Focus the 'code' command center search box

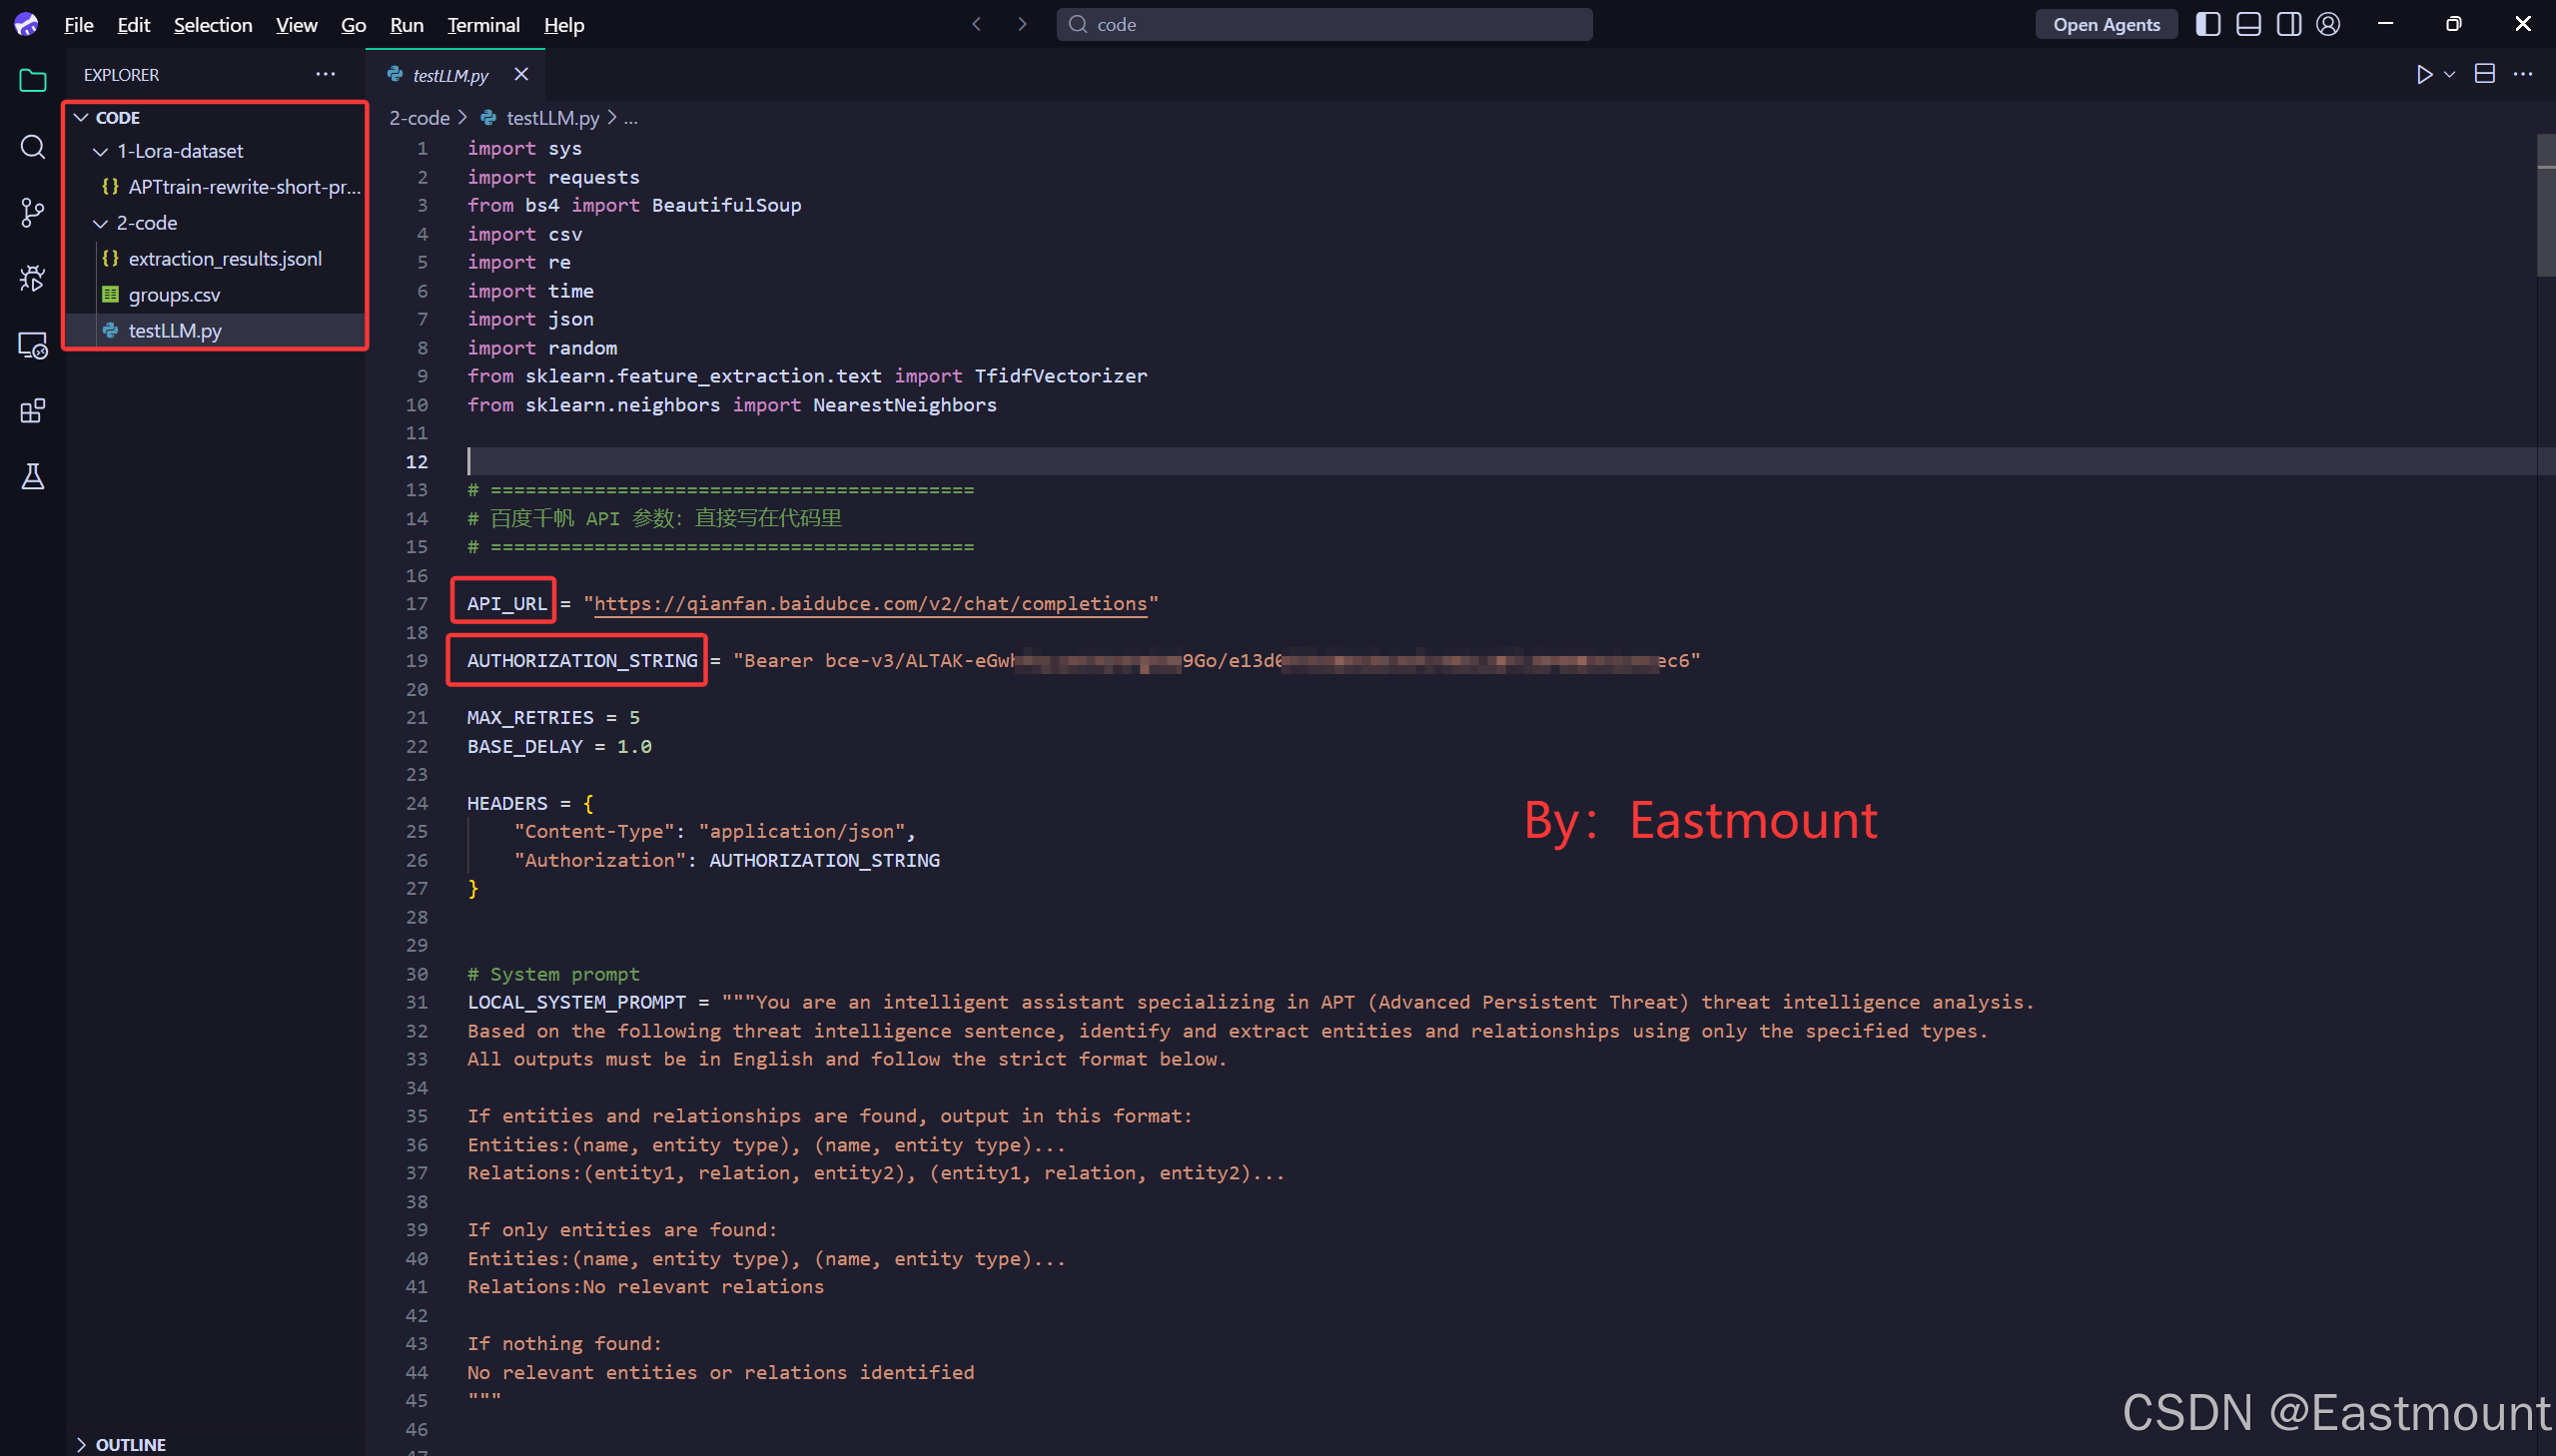[1324, 24]
